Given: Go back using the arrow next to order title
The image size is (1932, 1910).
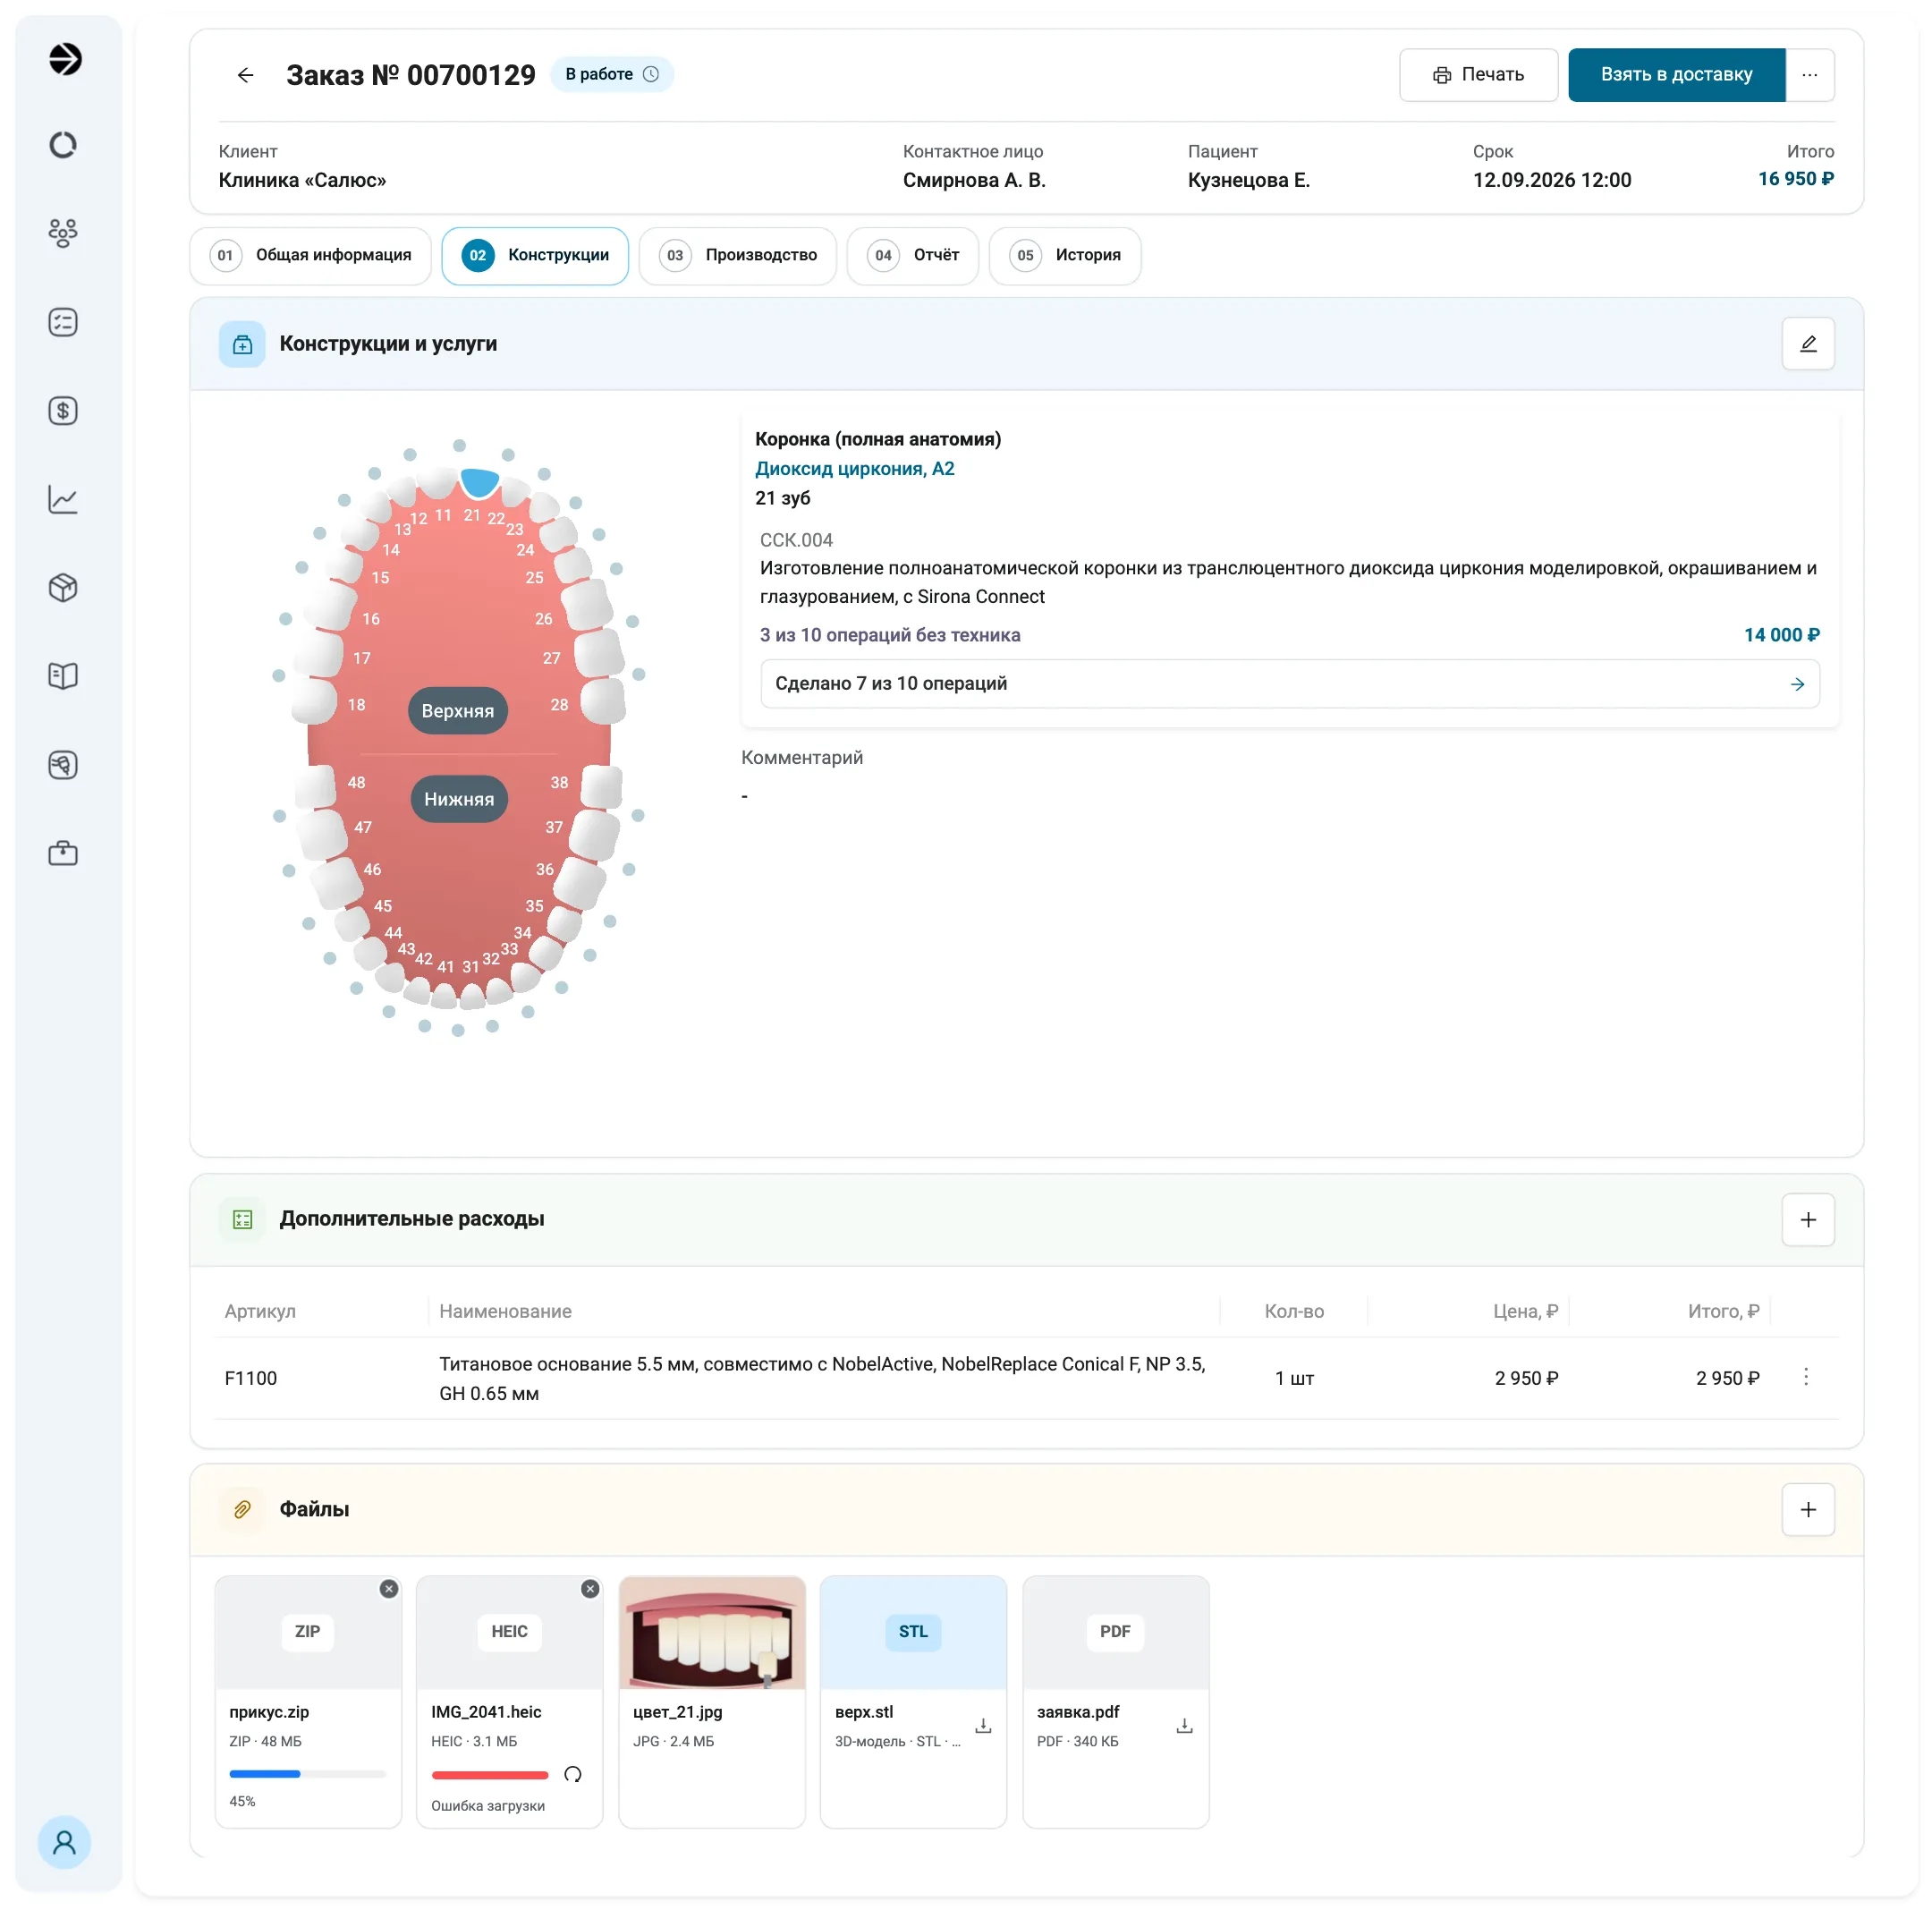Looking at the screenshot, I should coord(245,75).
